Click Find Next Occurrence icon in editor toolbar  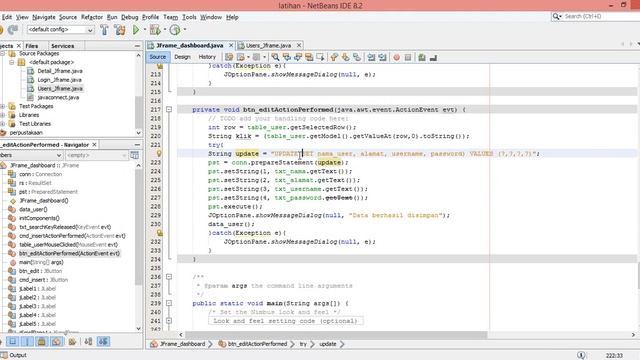tap(298, 57)
